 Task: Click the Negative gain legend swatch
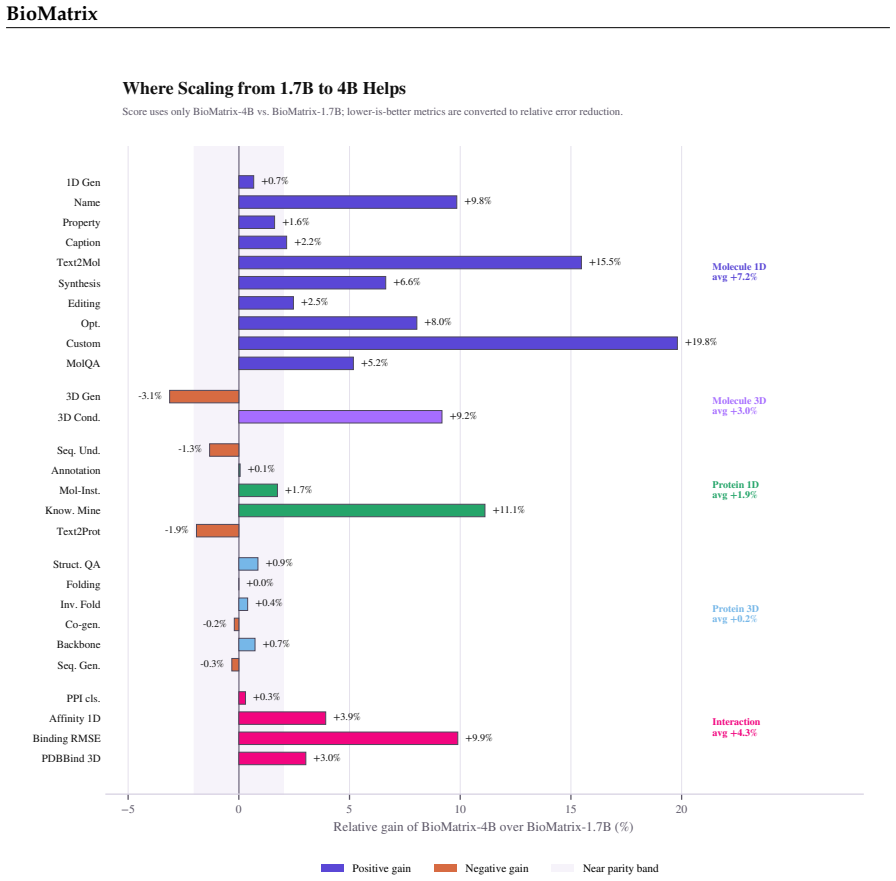(x=445, y=868)
